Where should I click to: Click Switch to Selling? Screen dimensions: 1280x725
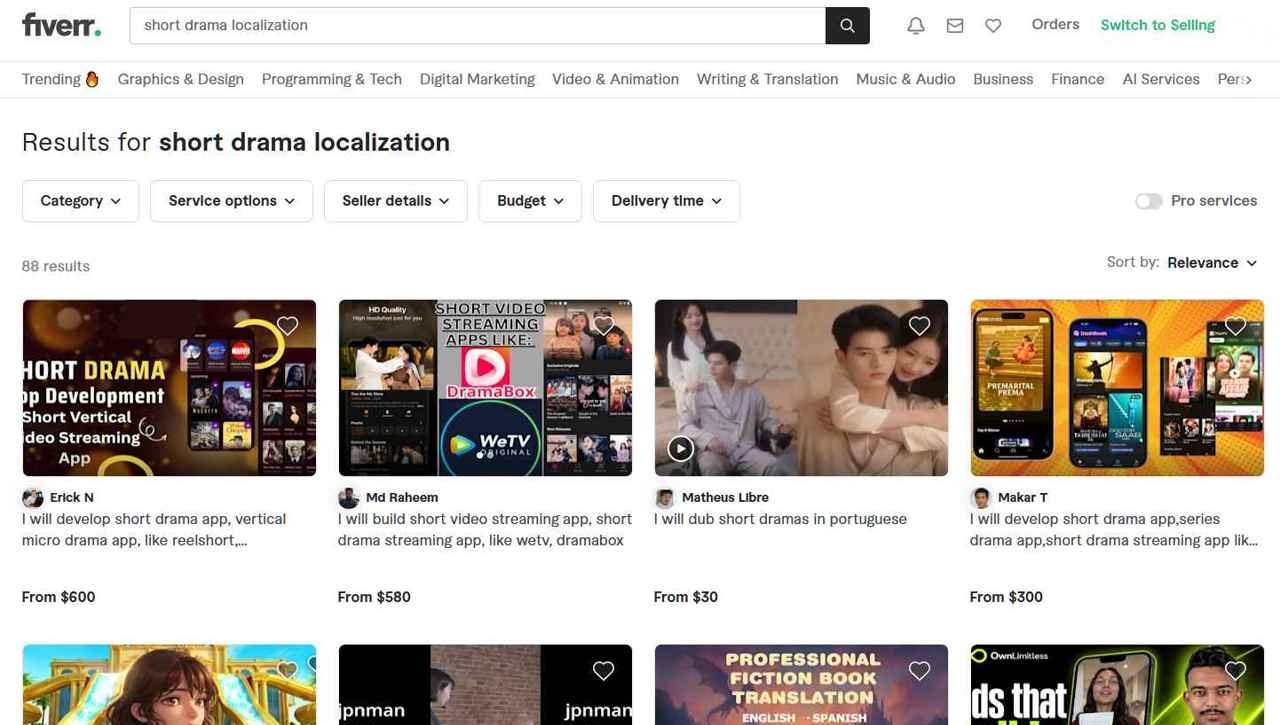pos(1158,25)
